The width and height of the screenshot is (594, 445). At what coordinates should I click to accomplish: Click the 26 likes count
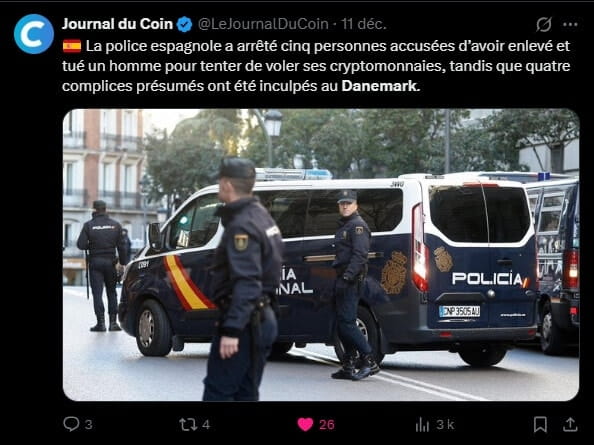point(327,425)
